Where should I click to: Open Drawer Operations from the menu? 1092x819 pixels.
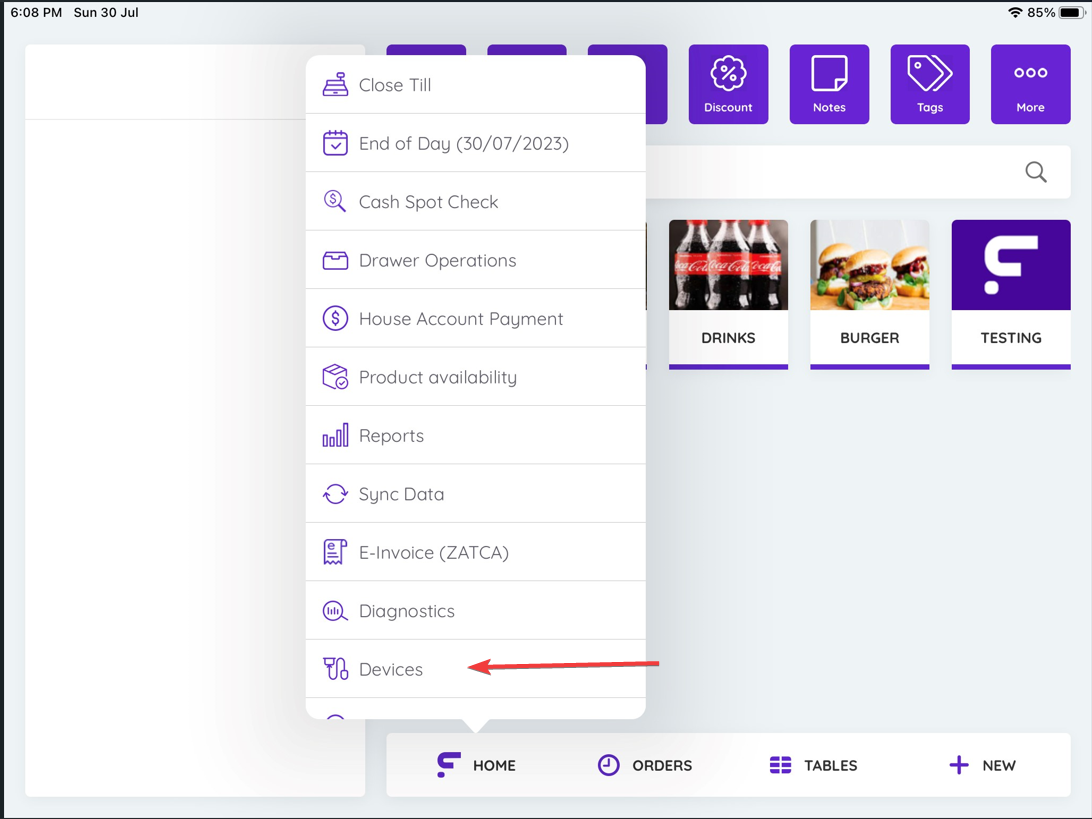pyautogui.click(x=437, y=260)
